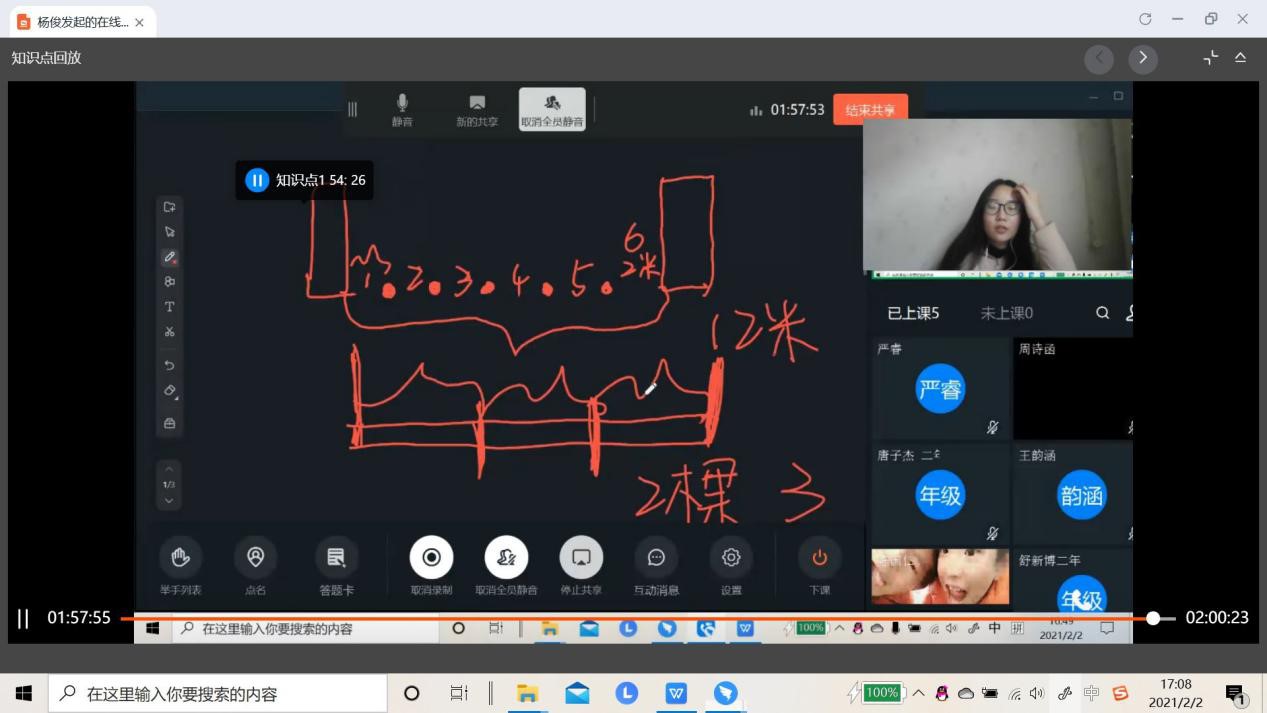The image size is (1267, 713).
Task: Open the 点名 roll call
Action: 256,567
